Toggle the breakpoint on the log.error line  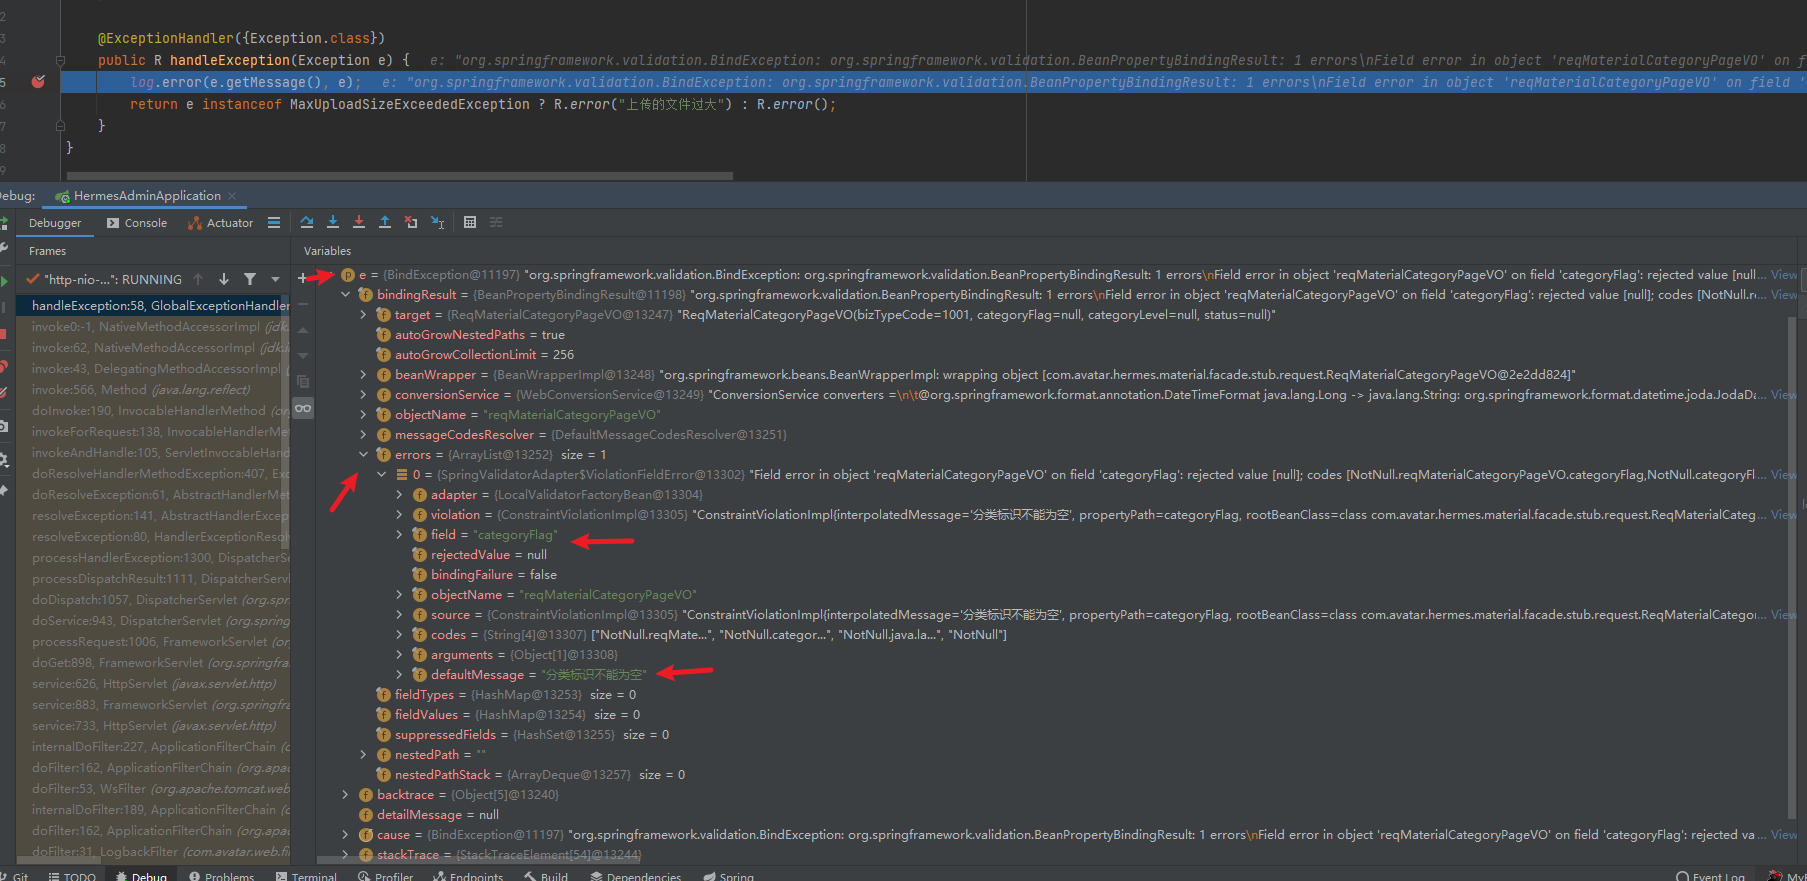(38, 82)
